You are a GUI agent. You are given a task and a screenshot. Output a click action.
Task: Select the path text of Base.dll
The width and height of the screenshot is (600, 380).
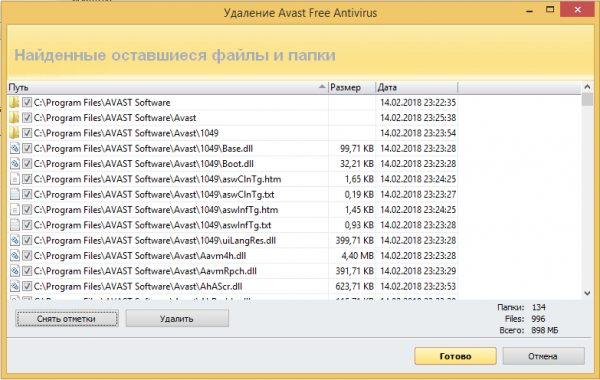(143, 148)
